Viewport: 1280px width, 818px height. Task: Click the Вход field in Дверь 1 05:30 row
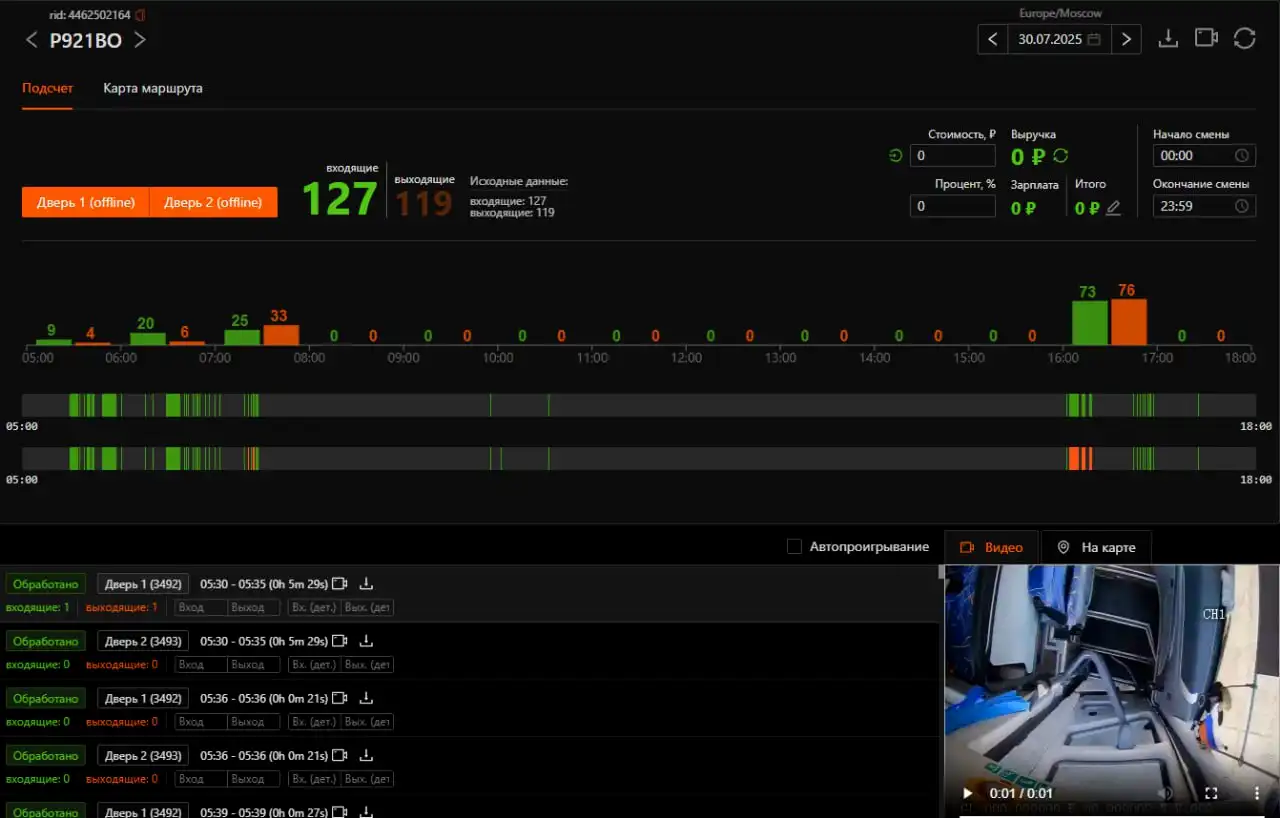(x=201, y=607)
